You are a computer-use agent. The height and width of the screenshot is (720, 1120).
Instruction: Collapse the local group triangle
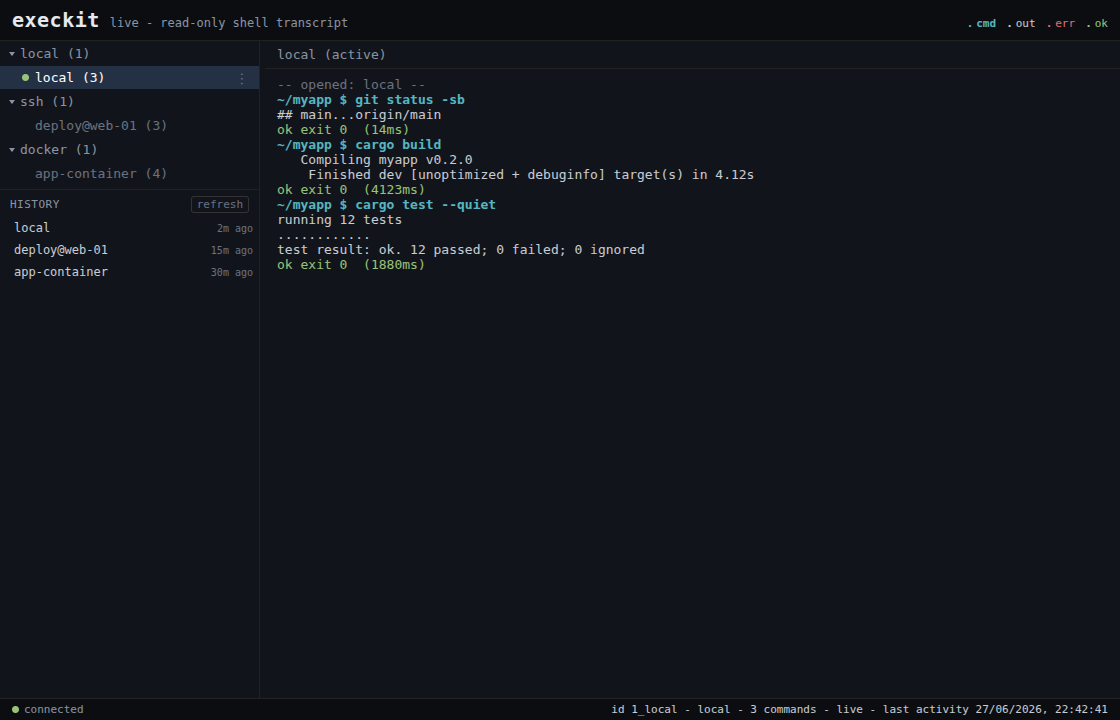click(12, 54)
